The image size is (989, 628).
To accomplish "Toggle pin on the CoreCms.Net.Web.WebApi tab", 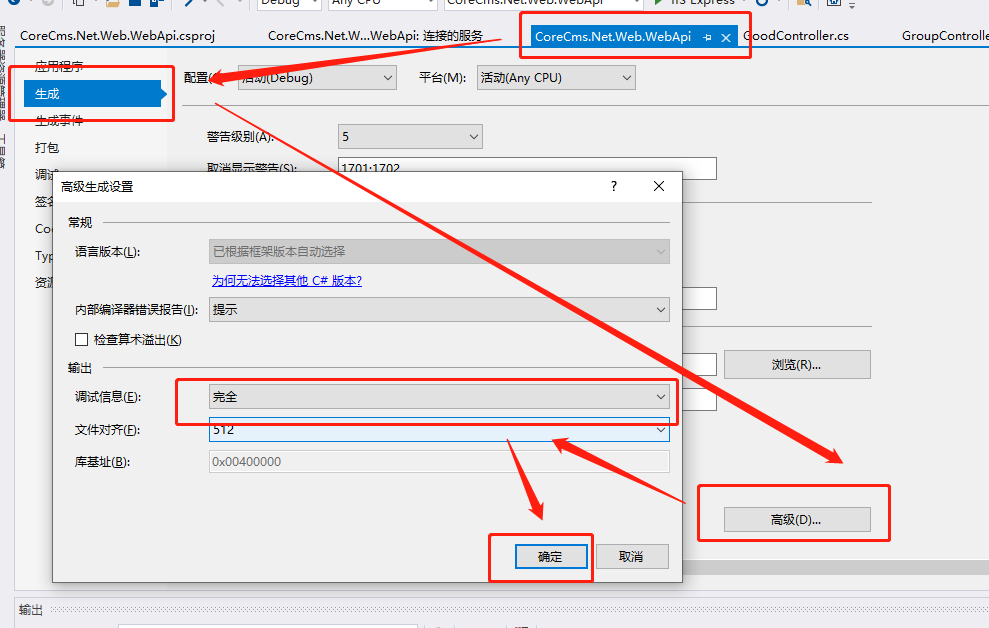I will (x=707, y=37).
